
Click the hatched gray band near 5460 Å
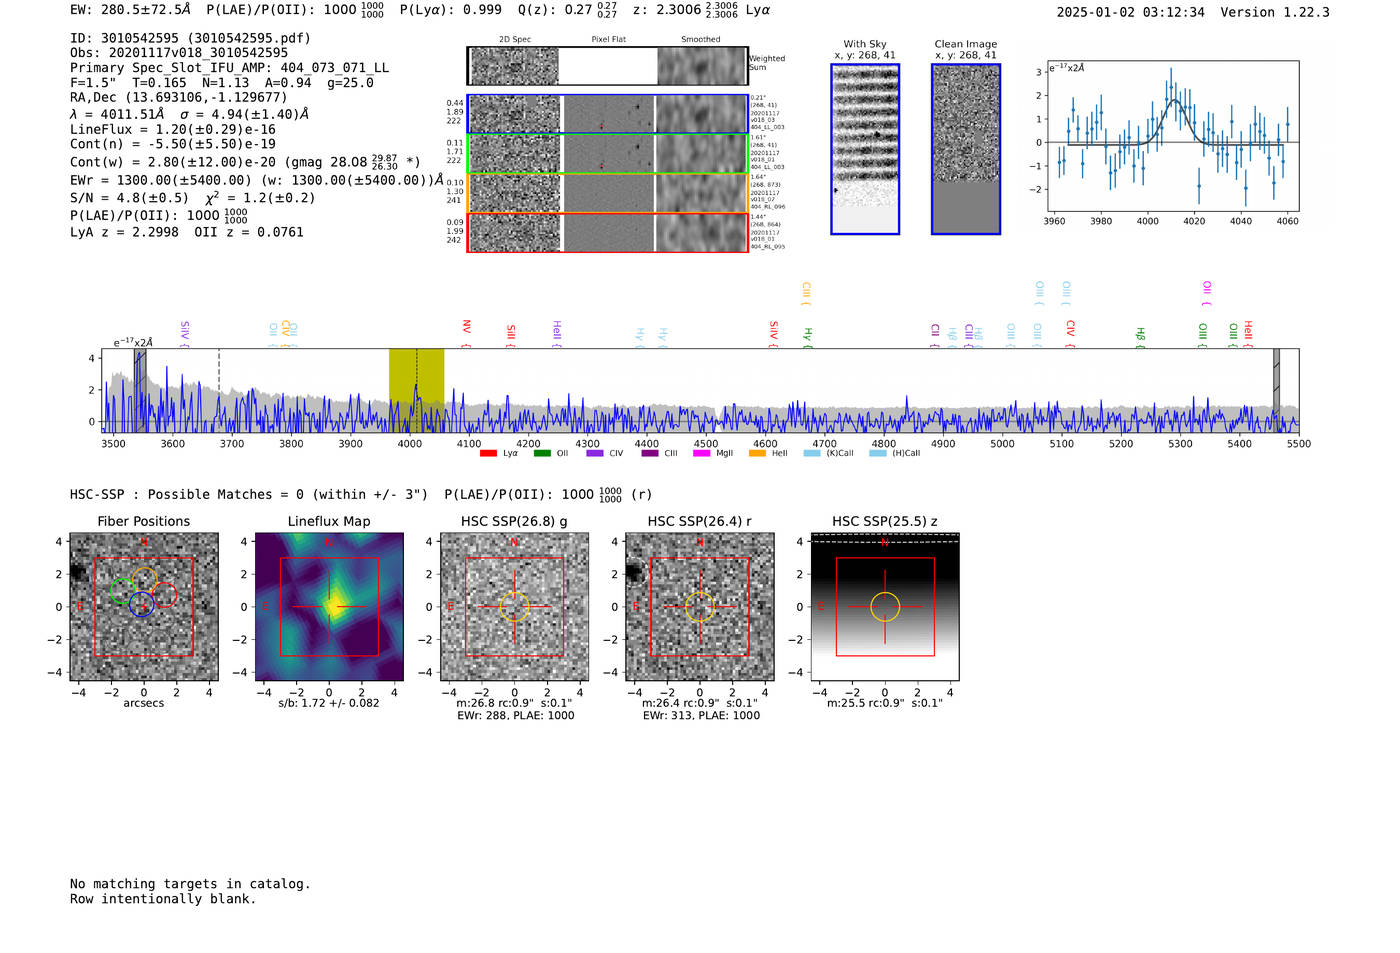[x=1276, y=391]
